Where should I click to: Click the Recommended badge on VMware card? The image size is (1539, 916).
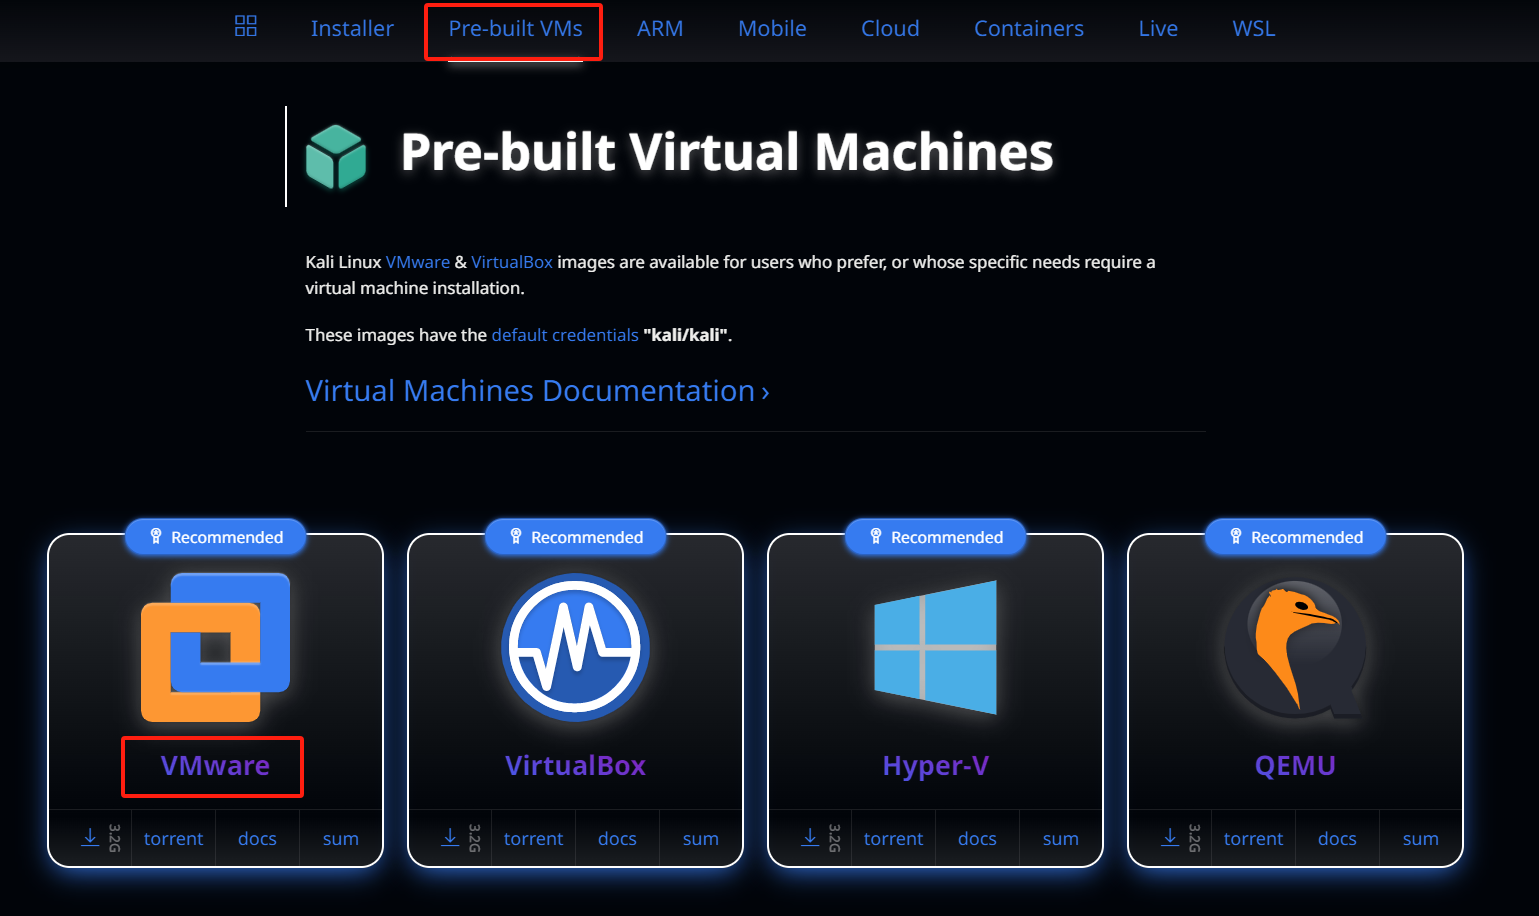(x=215, y=537)
